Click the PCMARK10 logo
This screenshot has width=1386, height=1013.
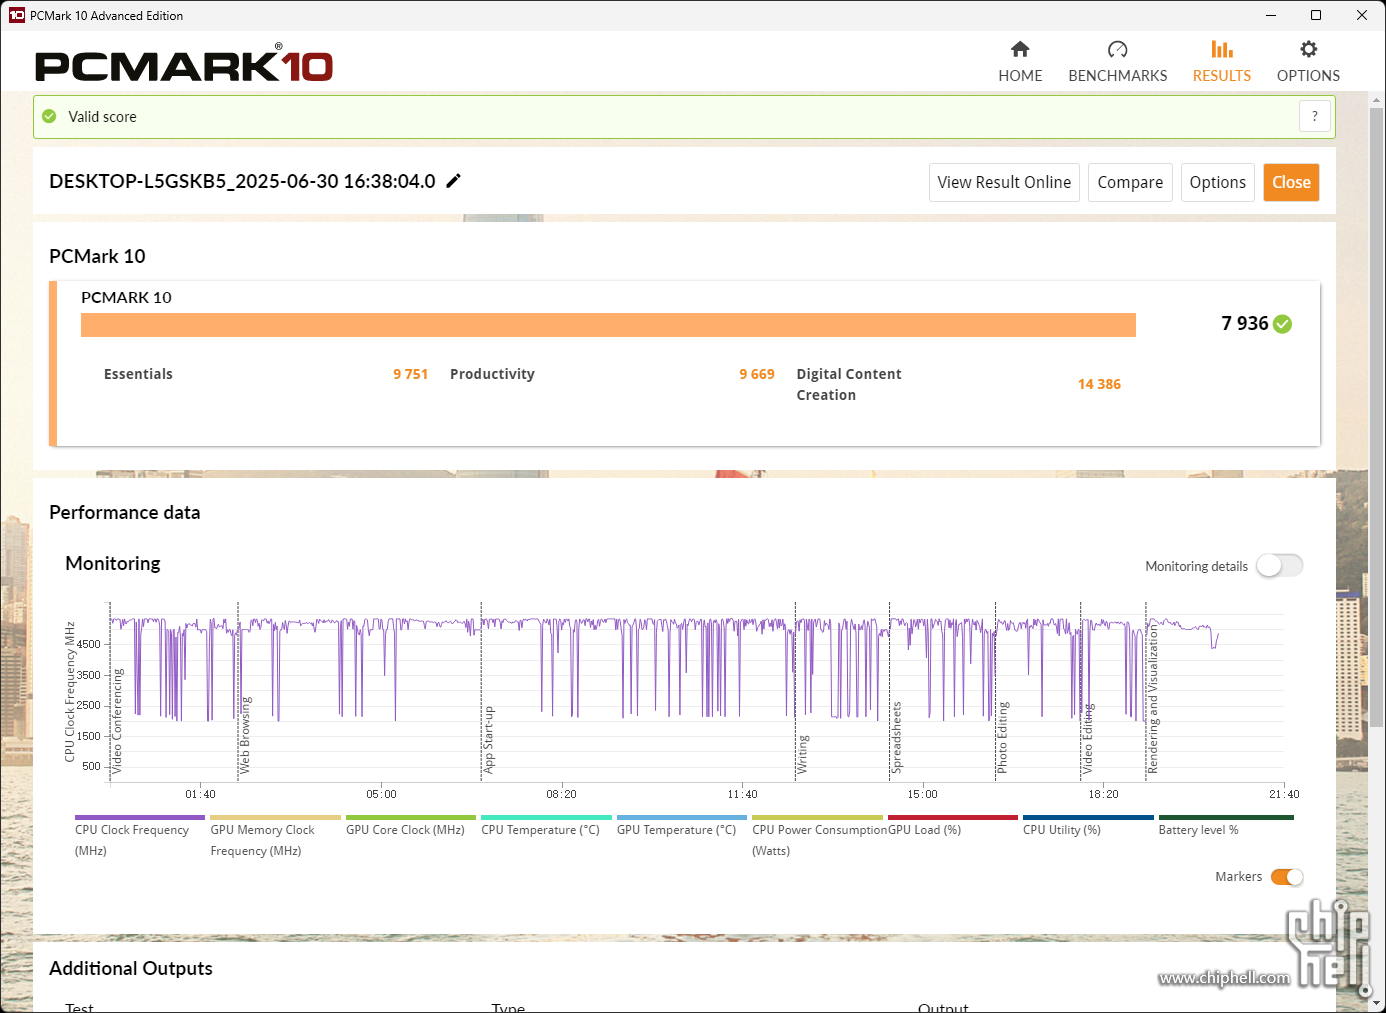coord(184,65)
